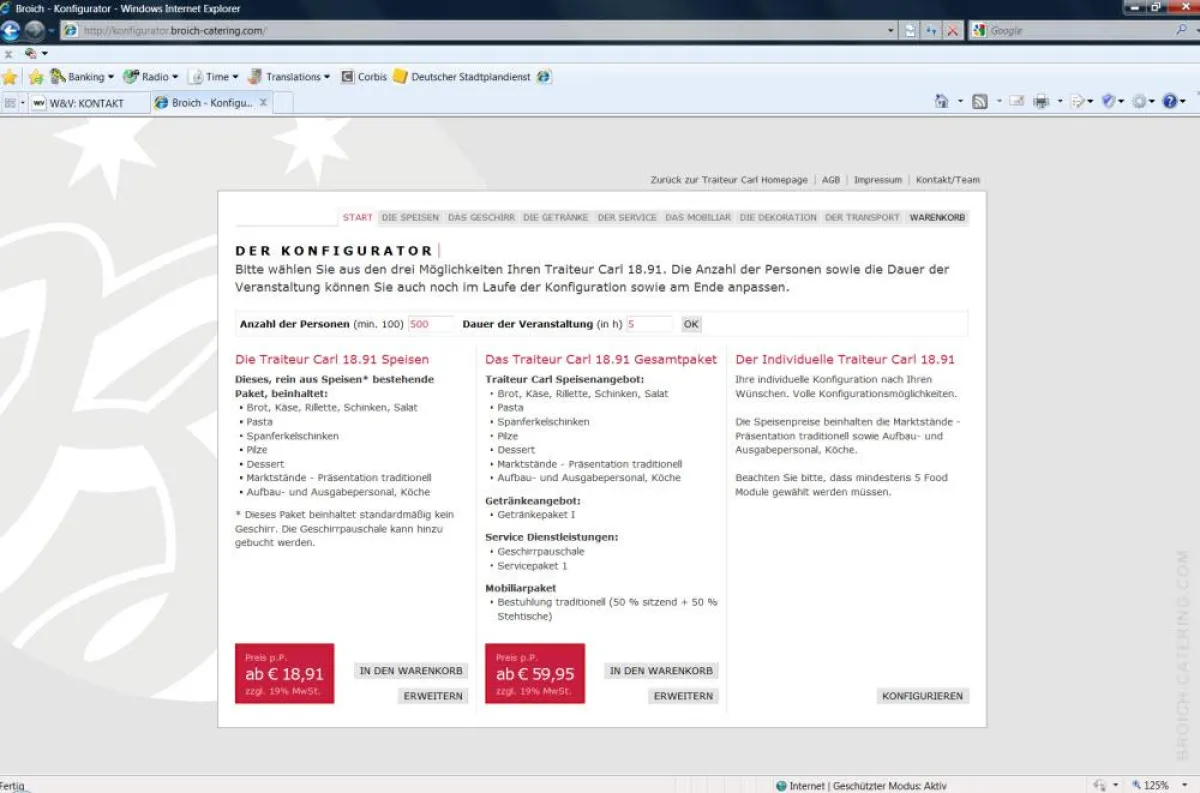The height and width of the screenshot is (793, 1200).
Task: Click the Favorites star icon
Action: [x=10, y=77]
